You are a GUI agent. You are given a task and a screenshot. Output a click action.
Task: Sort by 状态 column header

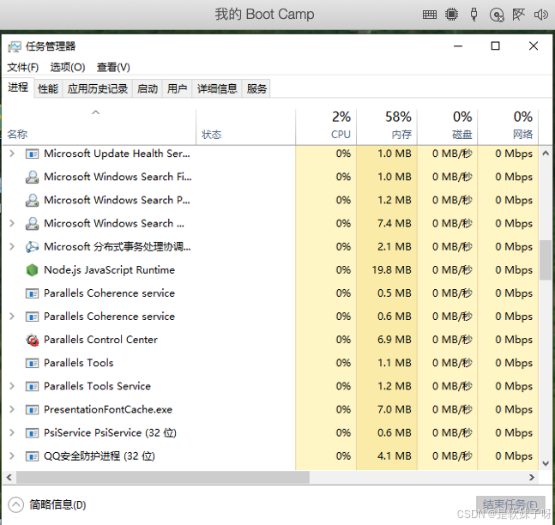tap(246, 127)
